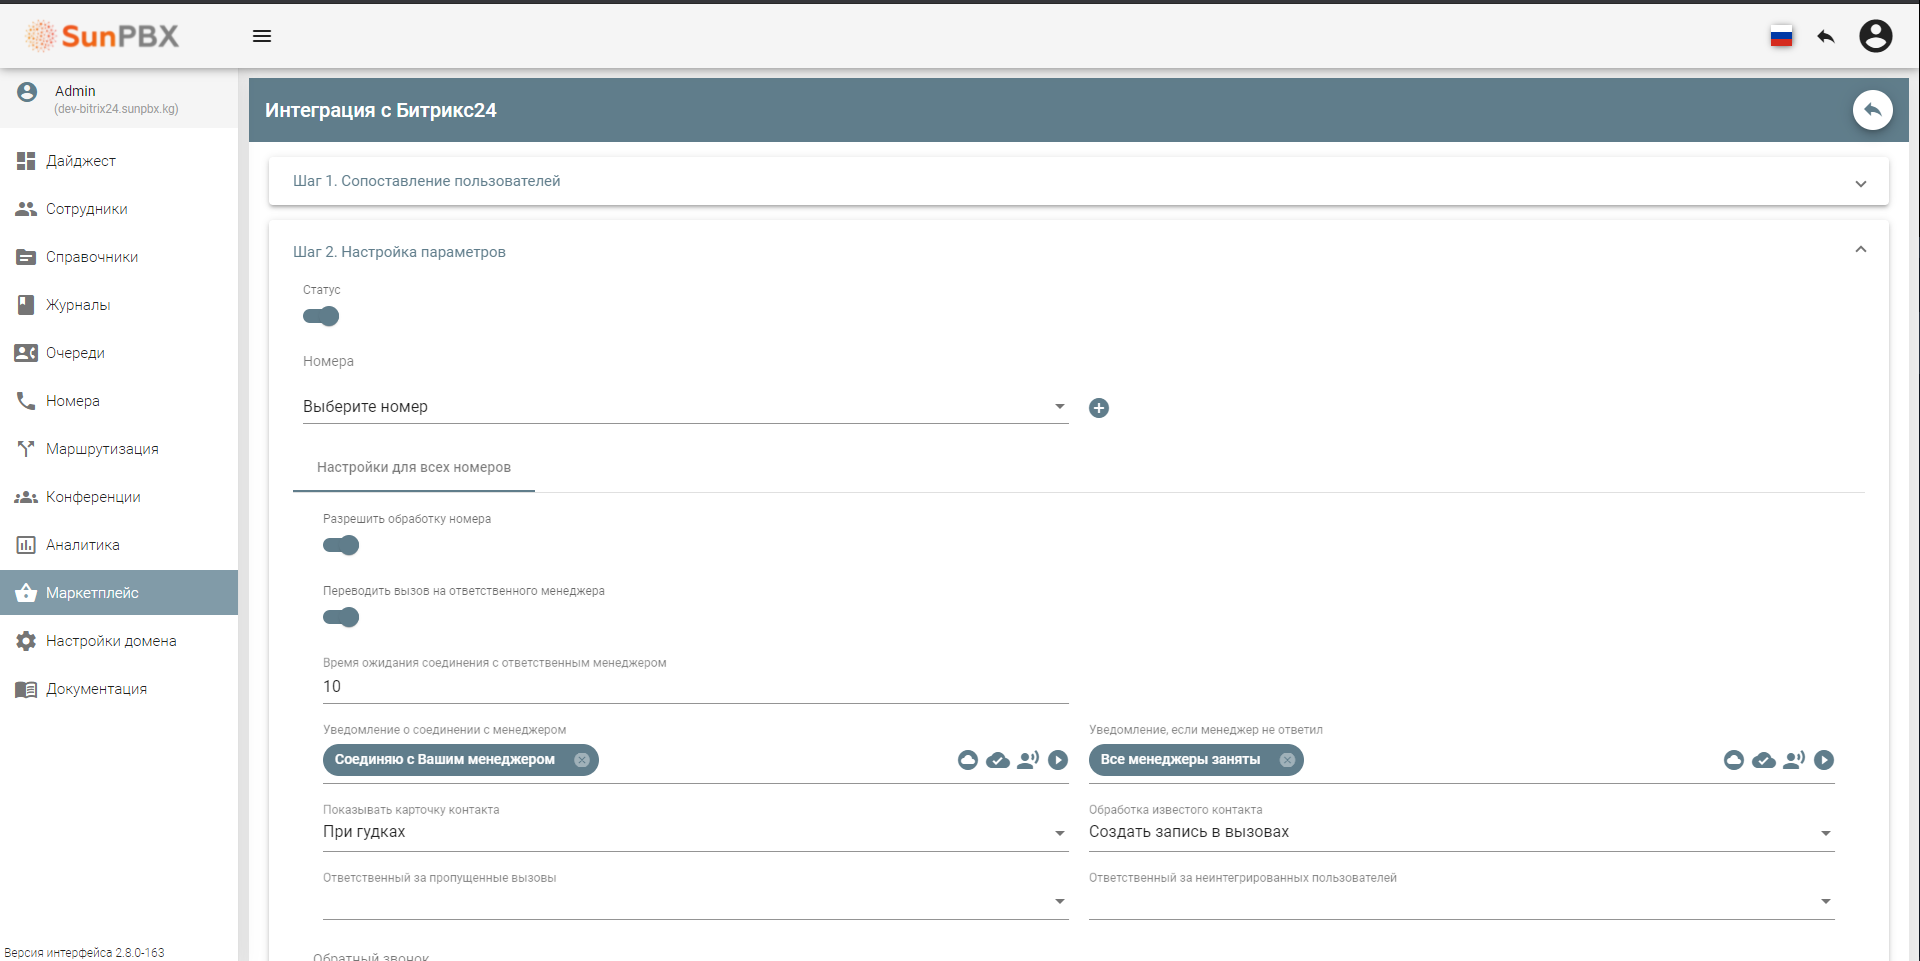Click the 'Интеграция с Битрикс24' page title
1920x961 pixels.
click(x=381, y=111)
